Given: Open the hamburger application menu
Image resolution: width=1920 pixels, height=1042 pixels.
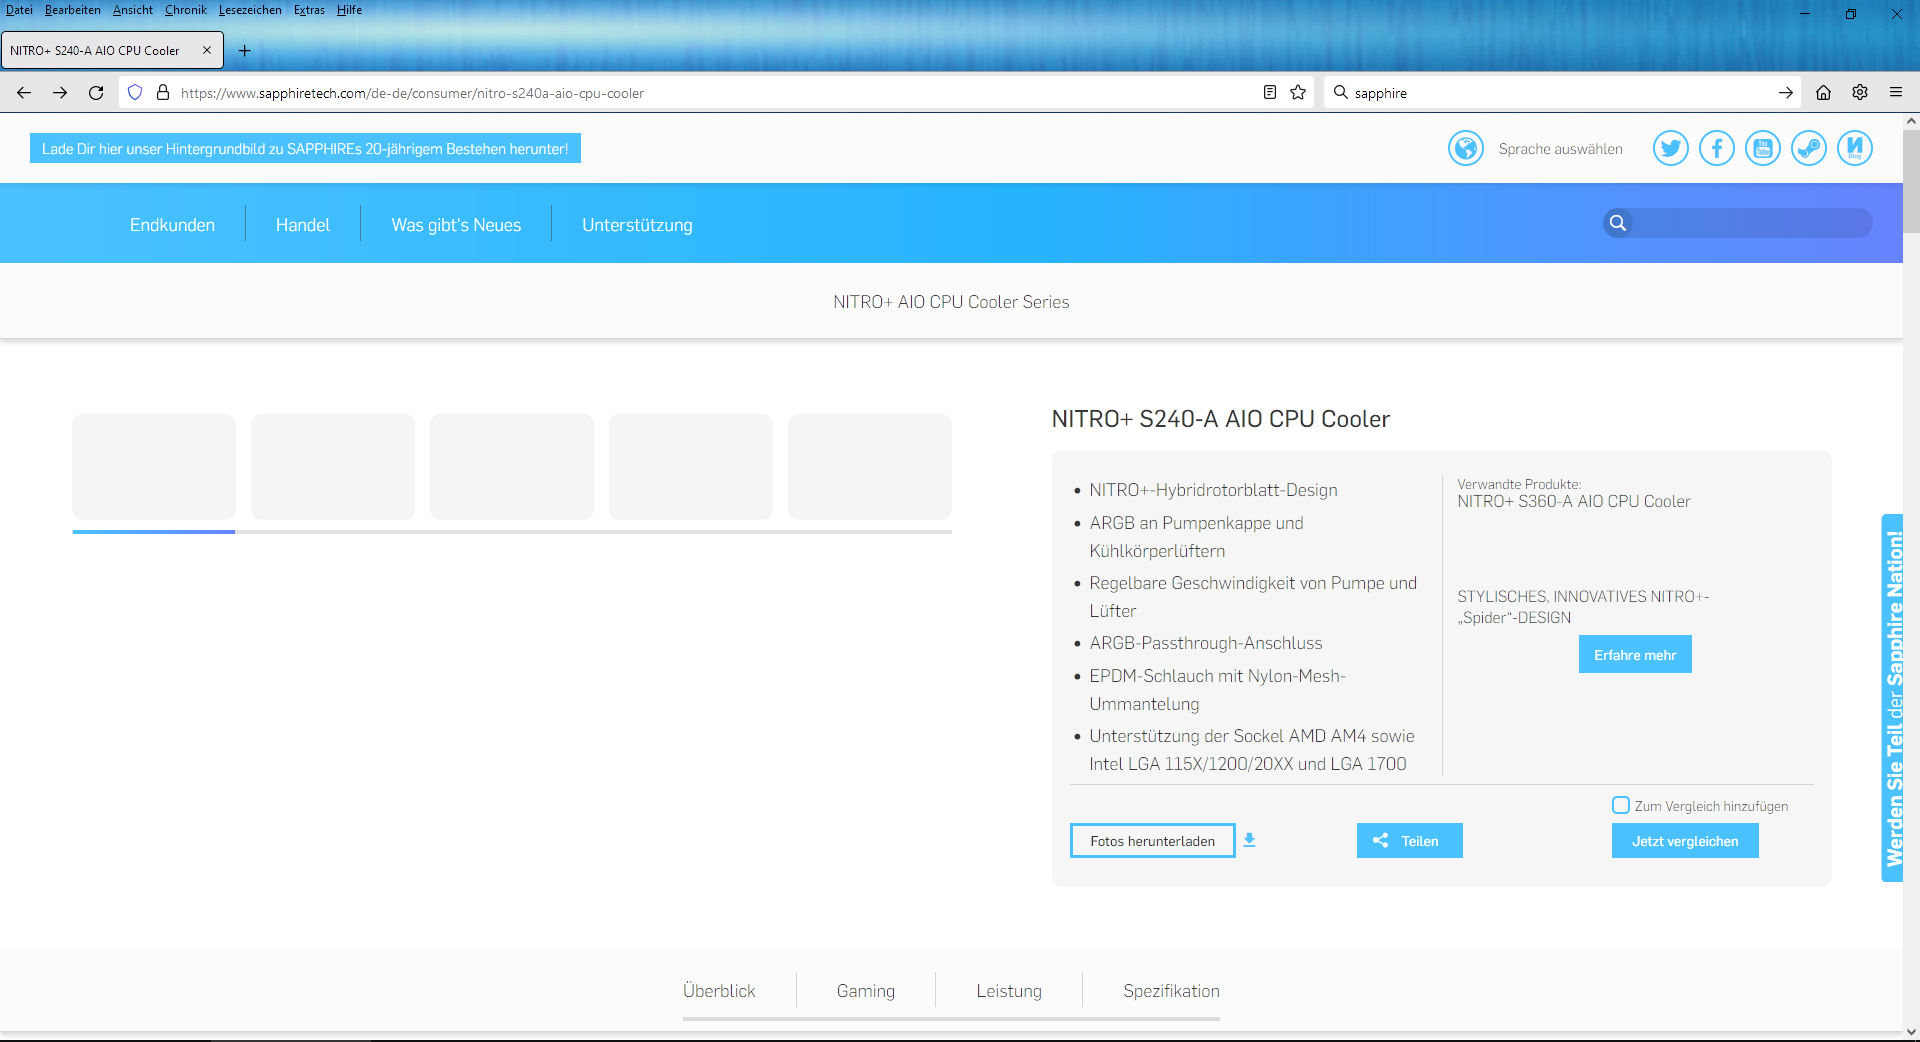Looking at the screenshot, I should [x=1896, y=93].
